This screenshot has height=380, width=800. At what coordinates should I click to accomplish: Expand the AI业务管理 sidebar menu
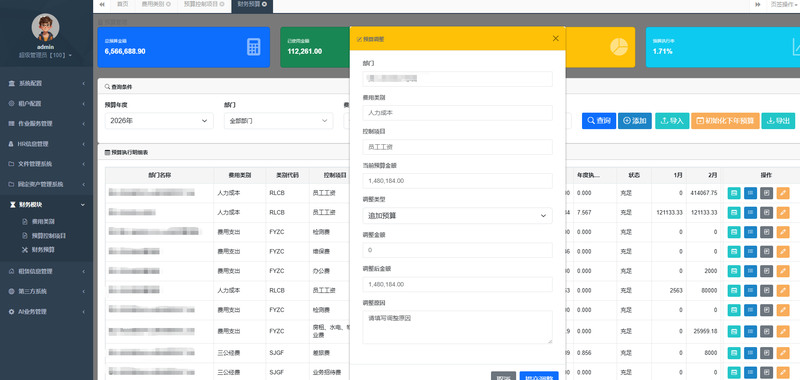[x=46, y=312]
